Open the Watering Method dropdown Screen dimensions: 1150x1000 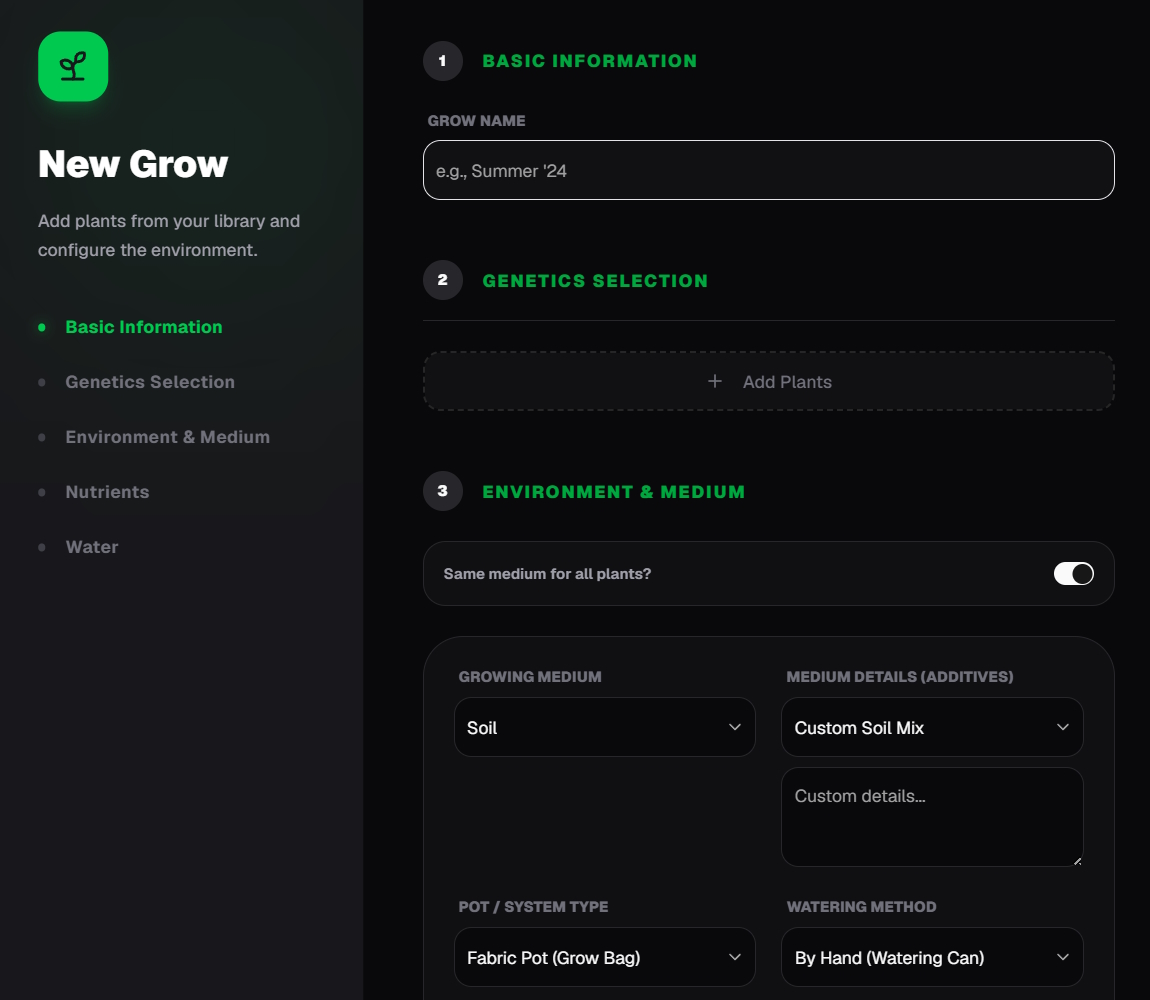pyautogui.click(x=932, y=957)
